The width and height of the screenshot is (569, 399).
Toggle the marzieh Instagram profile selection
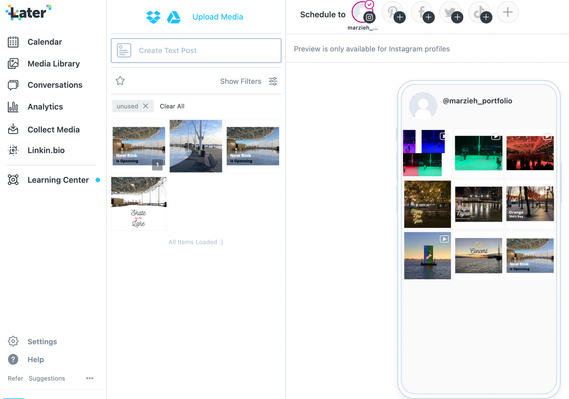(363, 12)
